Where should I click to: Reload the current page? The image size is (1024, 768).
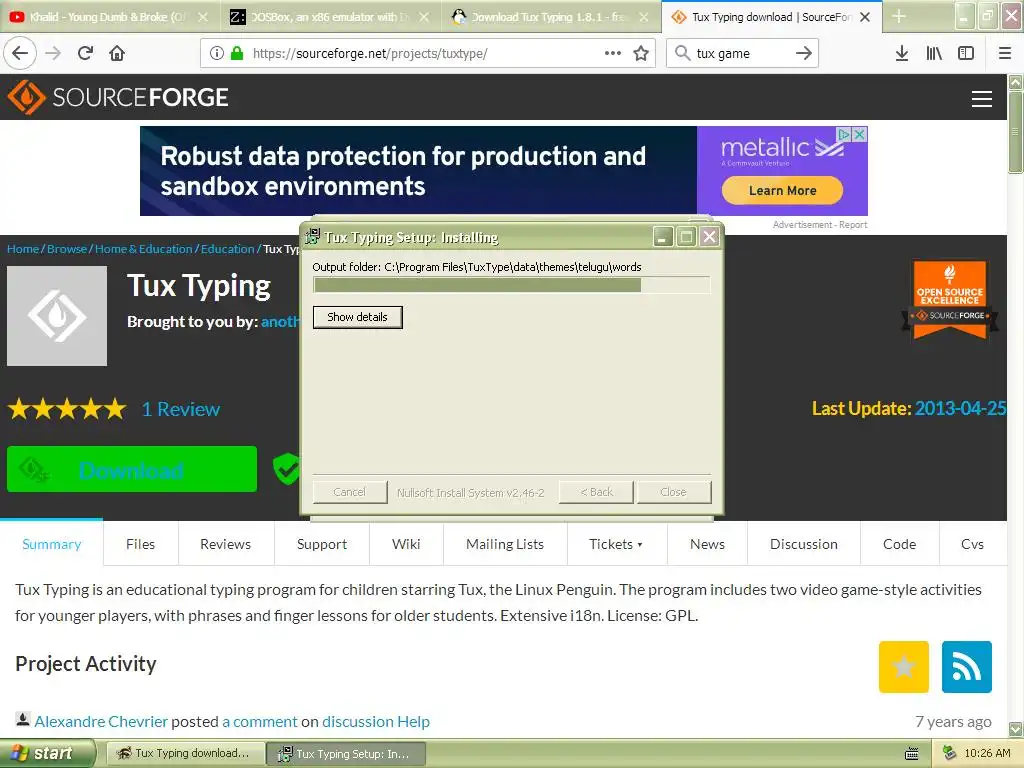pos(86,54)
